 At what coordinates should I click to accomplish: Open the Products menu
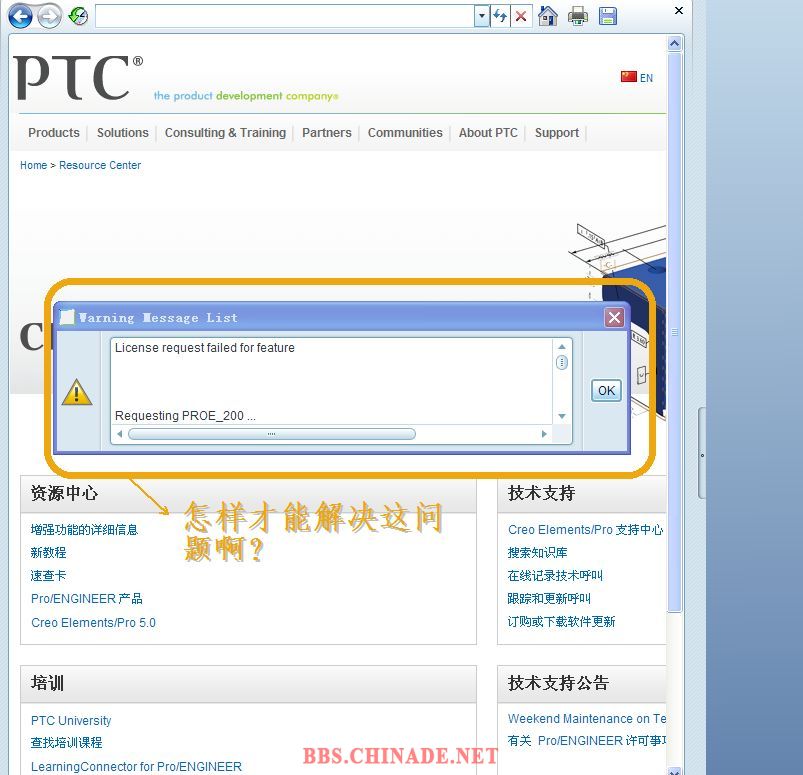(x=54, y=133)
